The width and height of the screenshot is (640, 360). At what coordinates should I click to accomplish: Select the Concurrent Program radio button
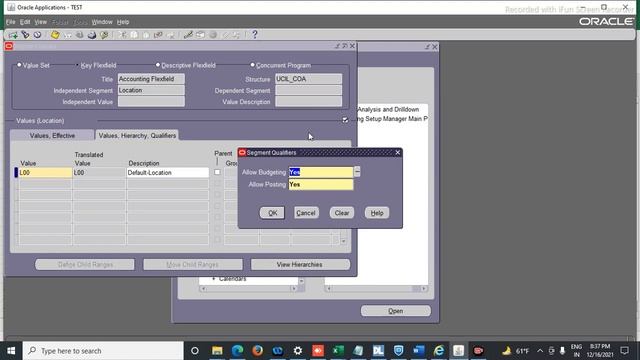252,65
